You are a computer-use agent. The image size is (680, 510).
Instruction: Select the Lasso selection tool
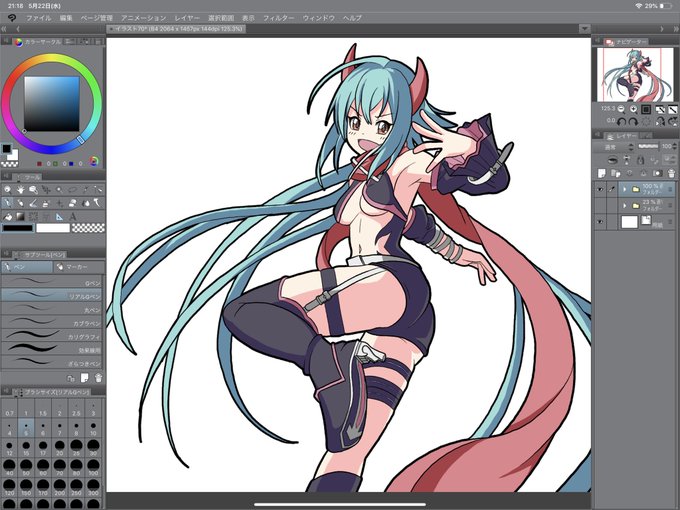pos(72,190)
